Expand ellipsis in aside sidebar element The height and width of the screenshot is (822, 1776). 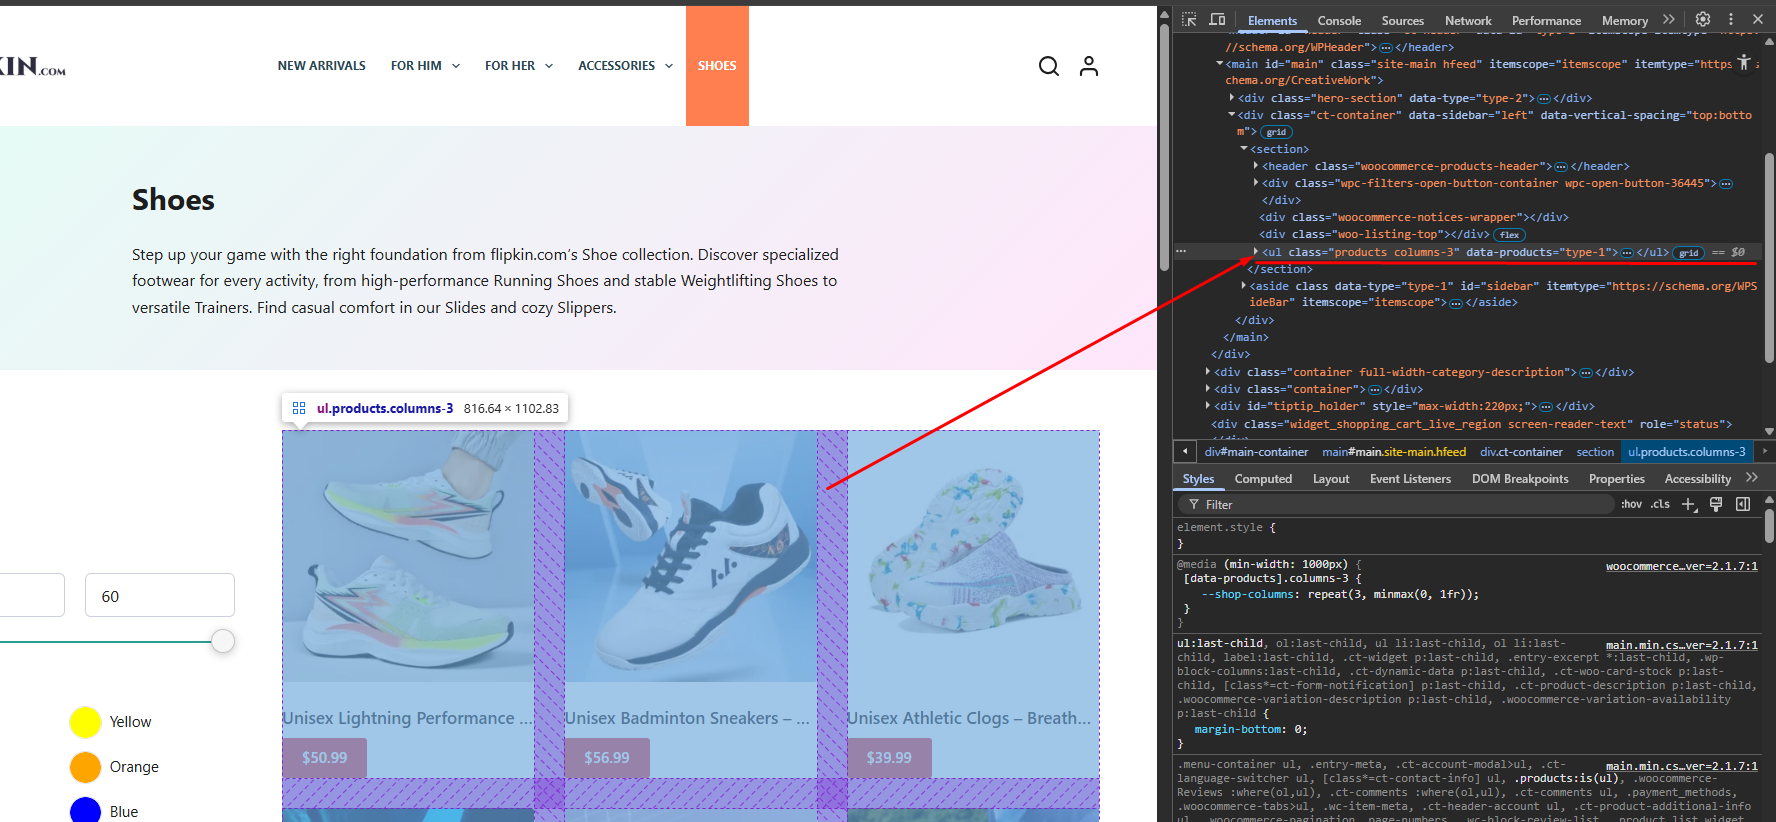pos(1456,303)
